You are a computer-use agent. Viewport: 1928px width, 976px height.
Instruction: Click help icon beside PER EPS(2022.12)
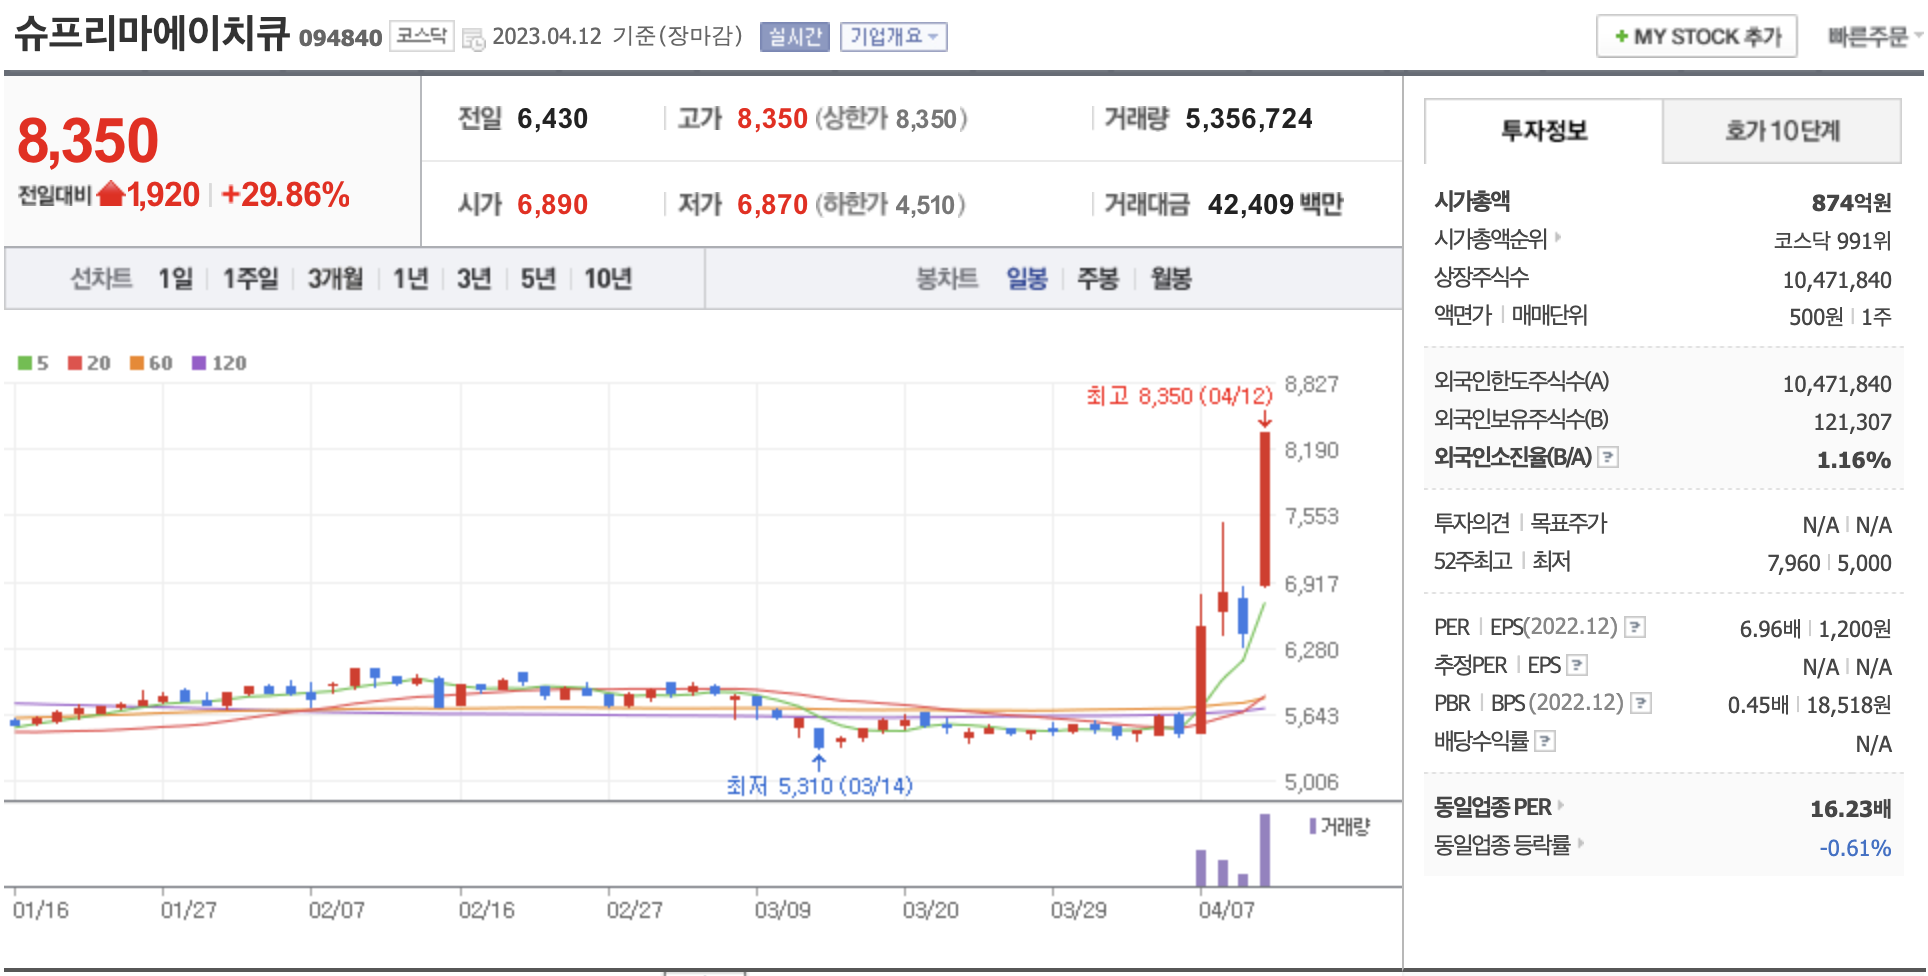[1635, 627]
